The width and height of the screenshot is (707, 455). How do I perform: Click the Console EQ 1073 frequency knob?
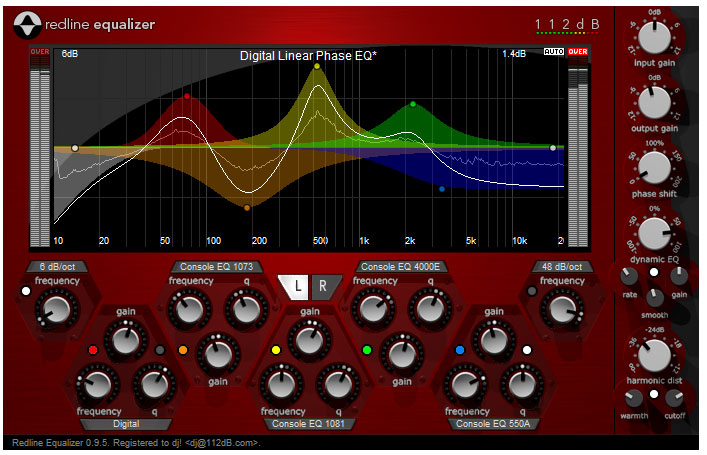click(189, 310)
